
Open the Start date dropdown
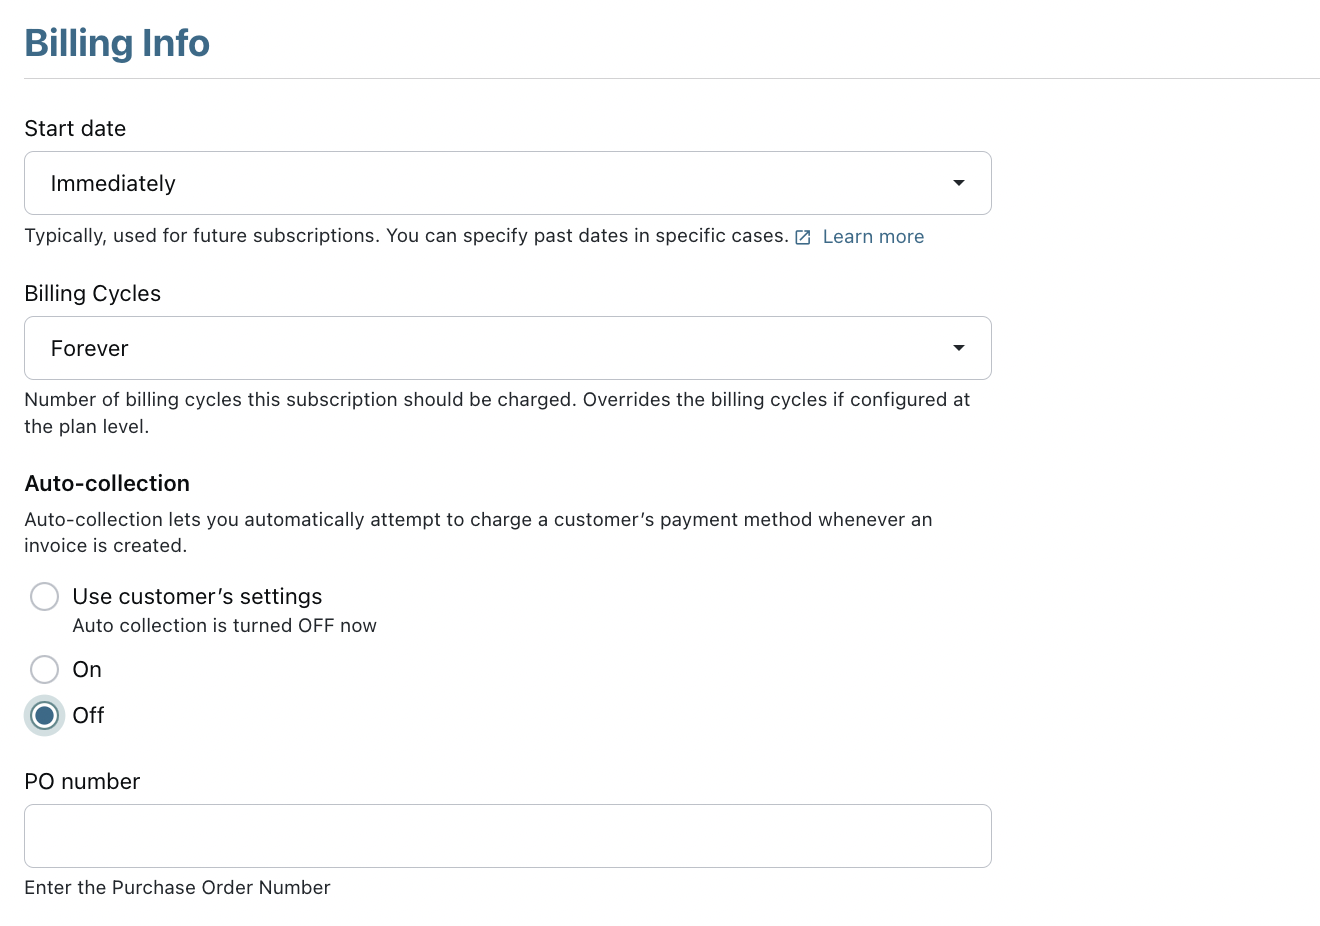point(507,183)
